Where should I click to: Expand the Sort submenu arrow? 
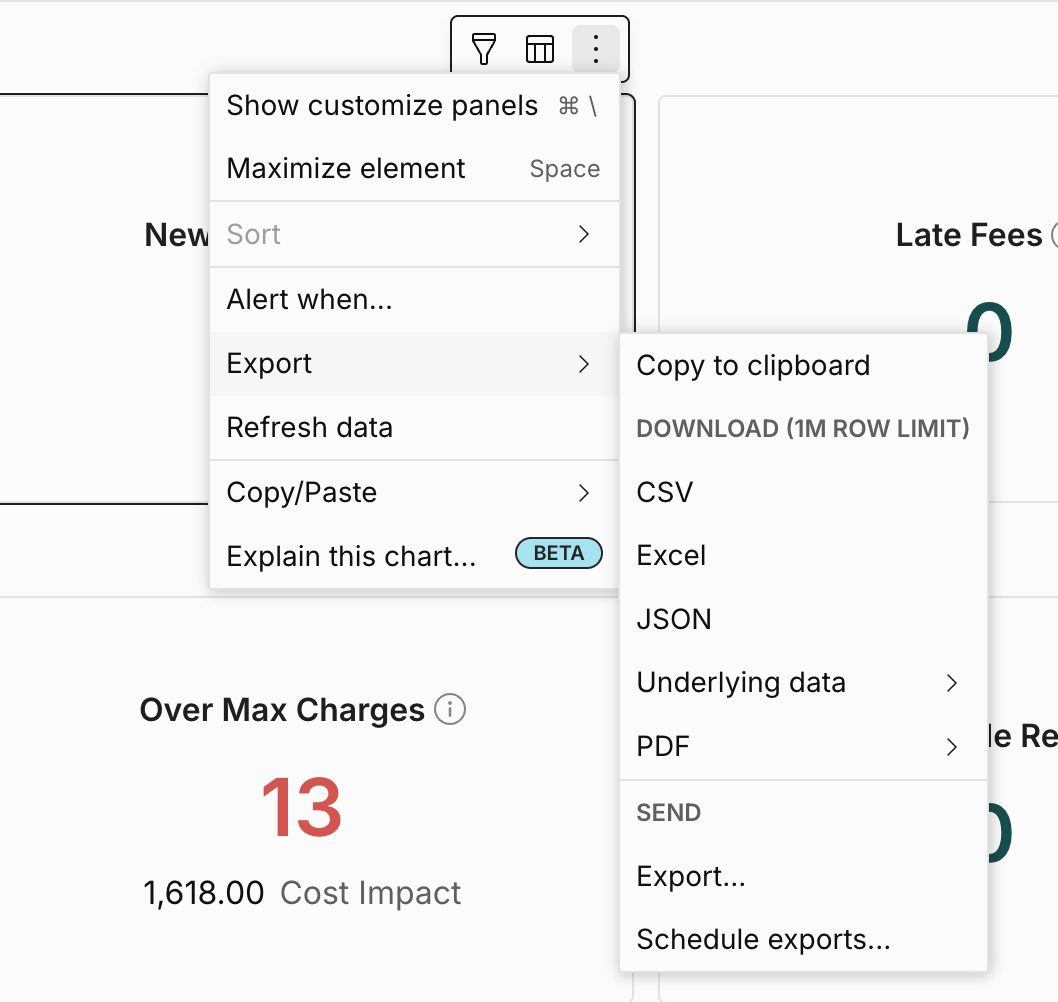click(x=584, y=234)
